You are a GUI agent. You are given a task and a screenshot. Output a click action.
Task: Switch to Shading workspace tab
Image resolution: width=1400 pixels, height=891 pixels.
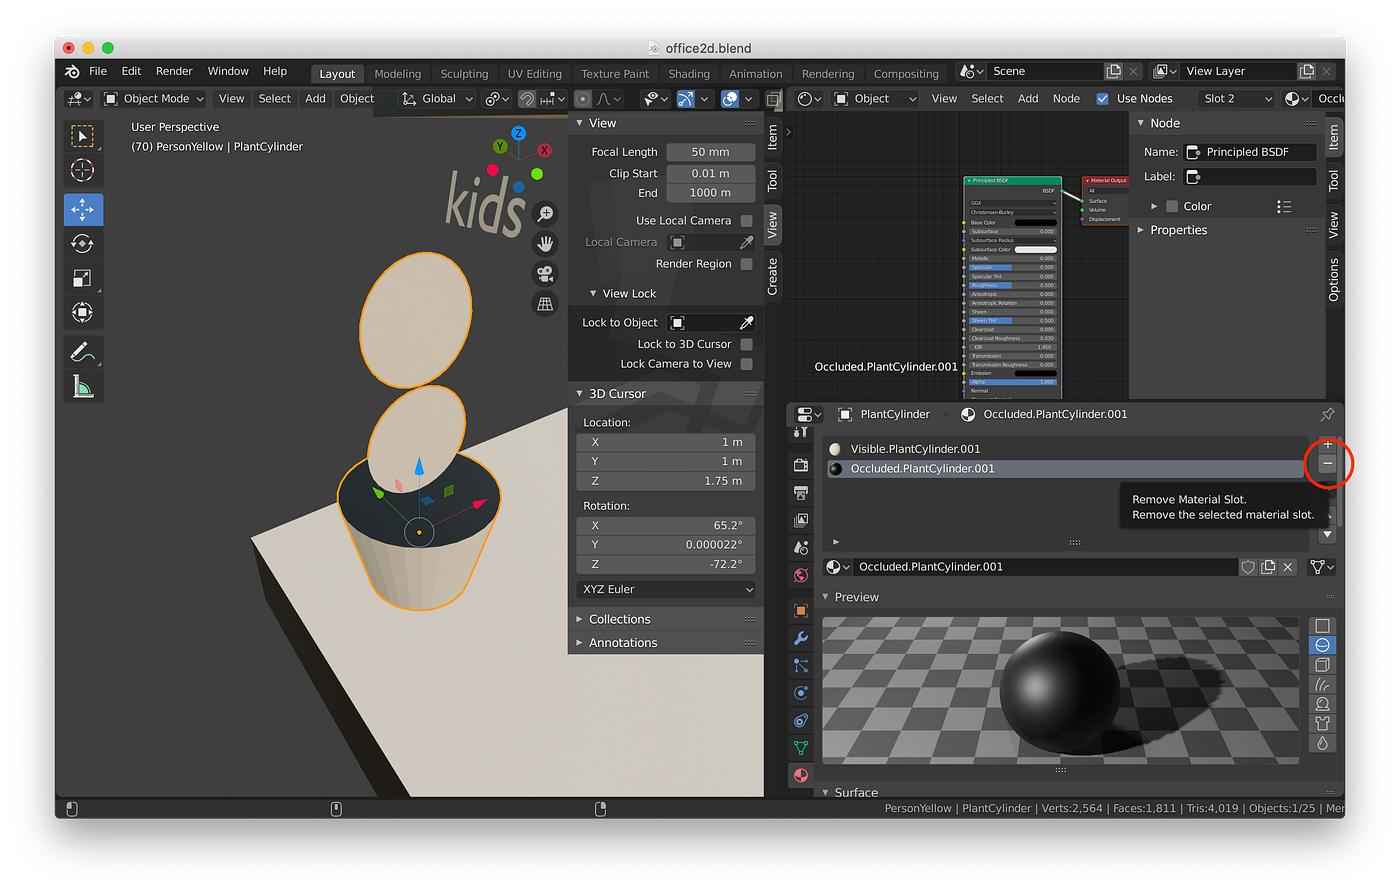pyautogui.click(x=689, y=74)
